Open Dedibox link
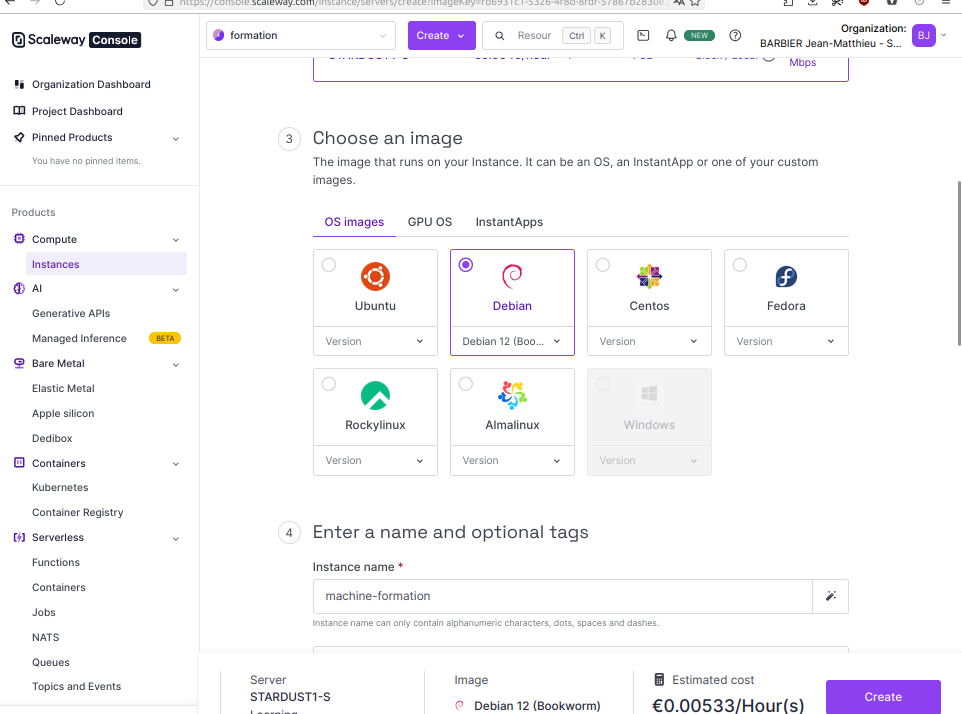The image size is (962, 714). (52, 439)
